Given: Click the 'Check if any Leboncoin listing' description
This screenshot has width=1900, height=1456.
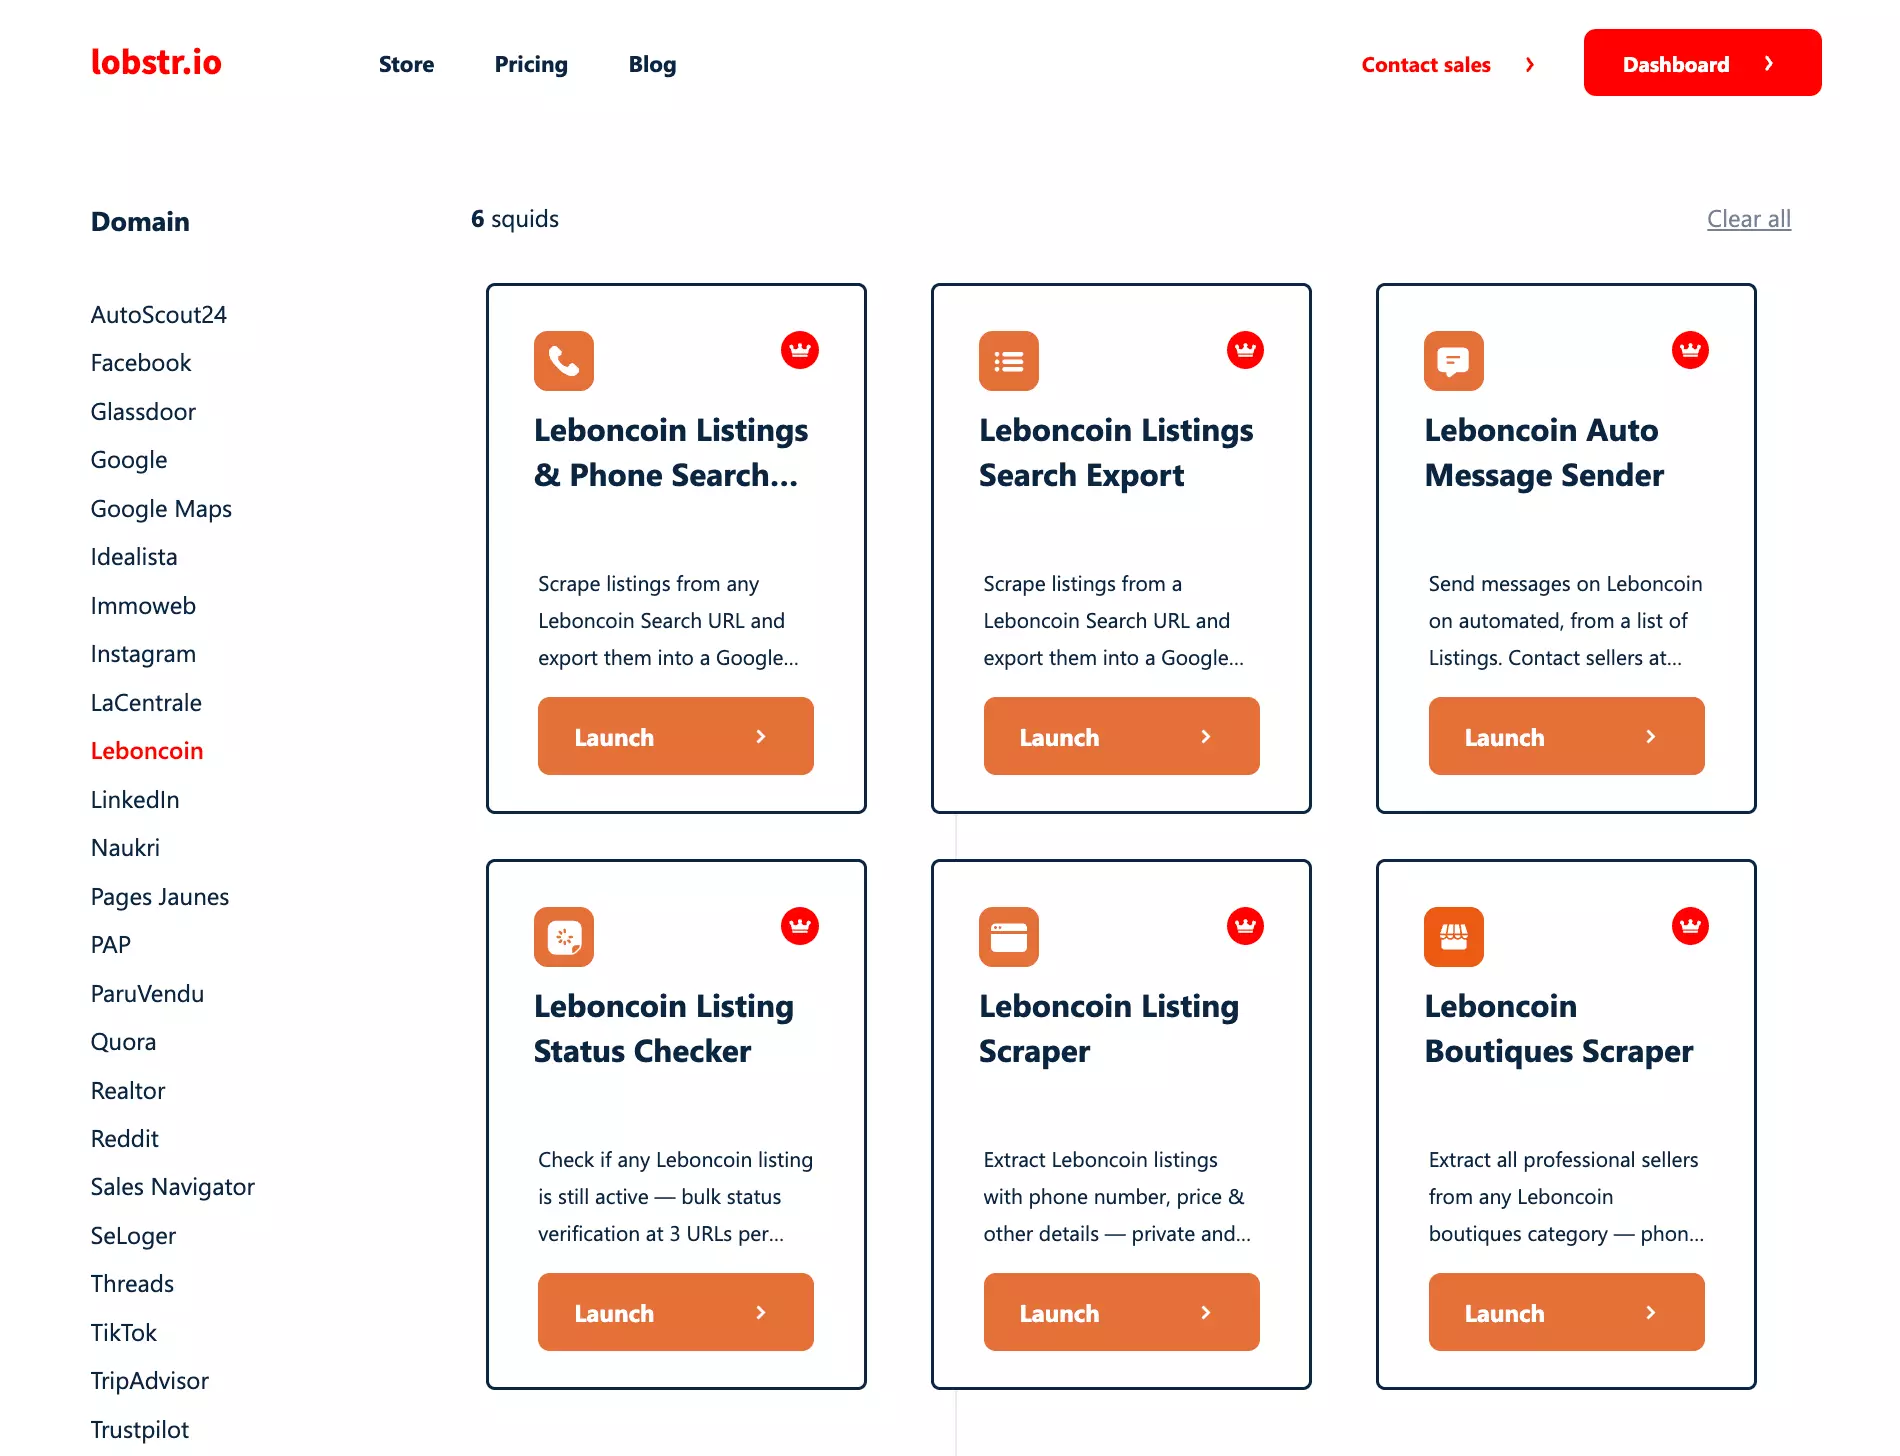Looking at the screenshot, I should pos(676,1197).
